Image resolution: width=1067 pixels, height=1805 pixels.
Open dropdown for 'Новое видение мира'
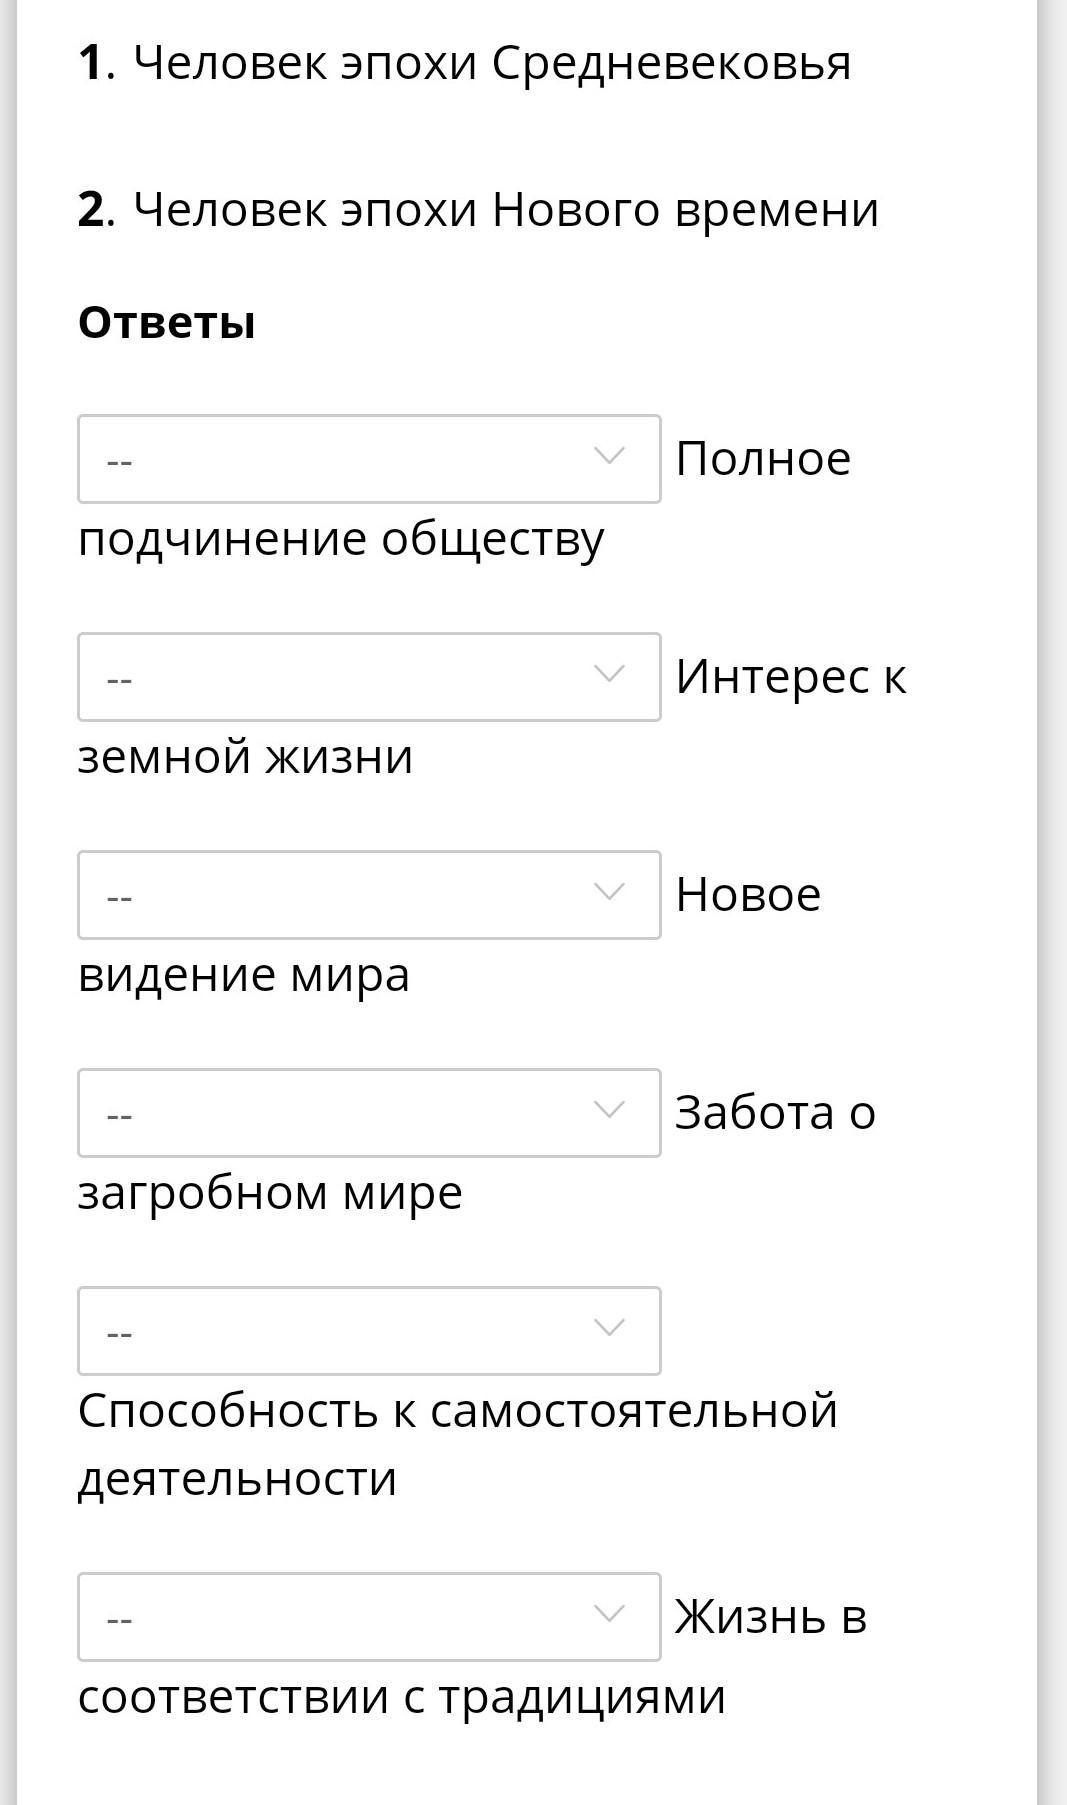point(368,895)
